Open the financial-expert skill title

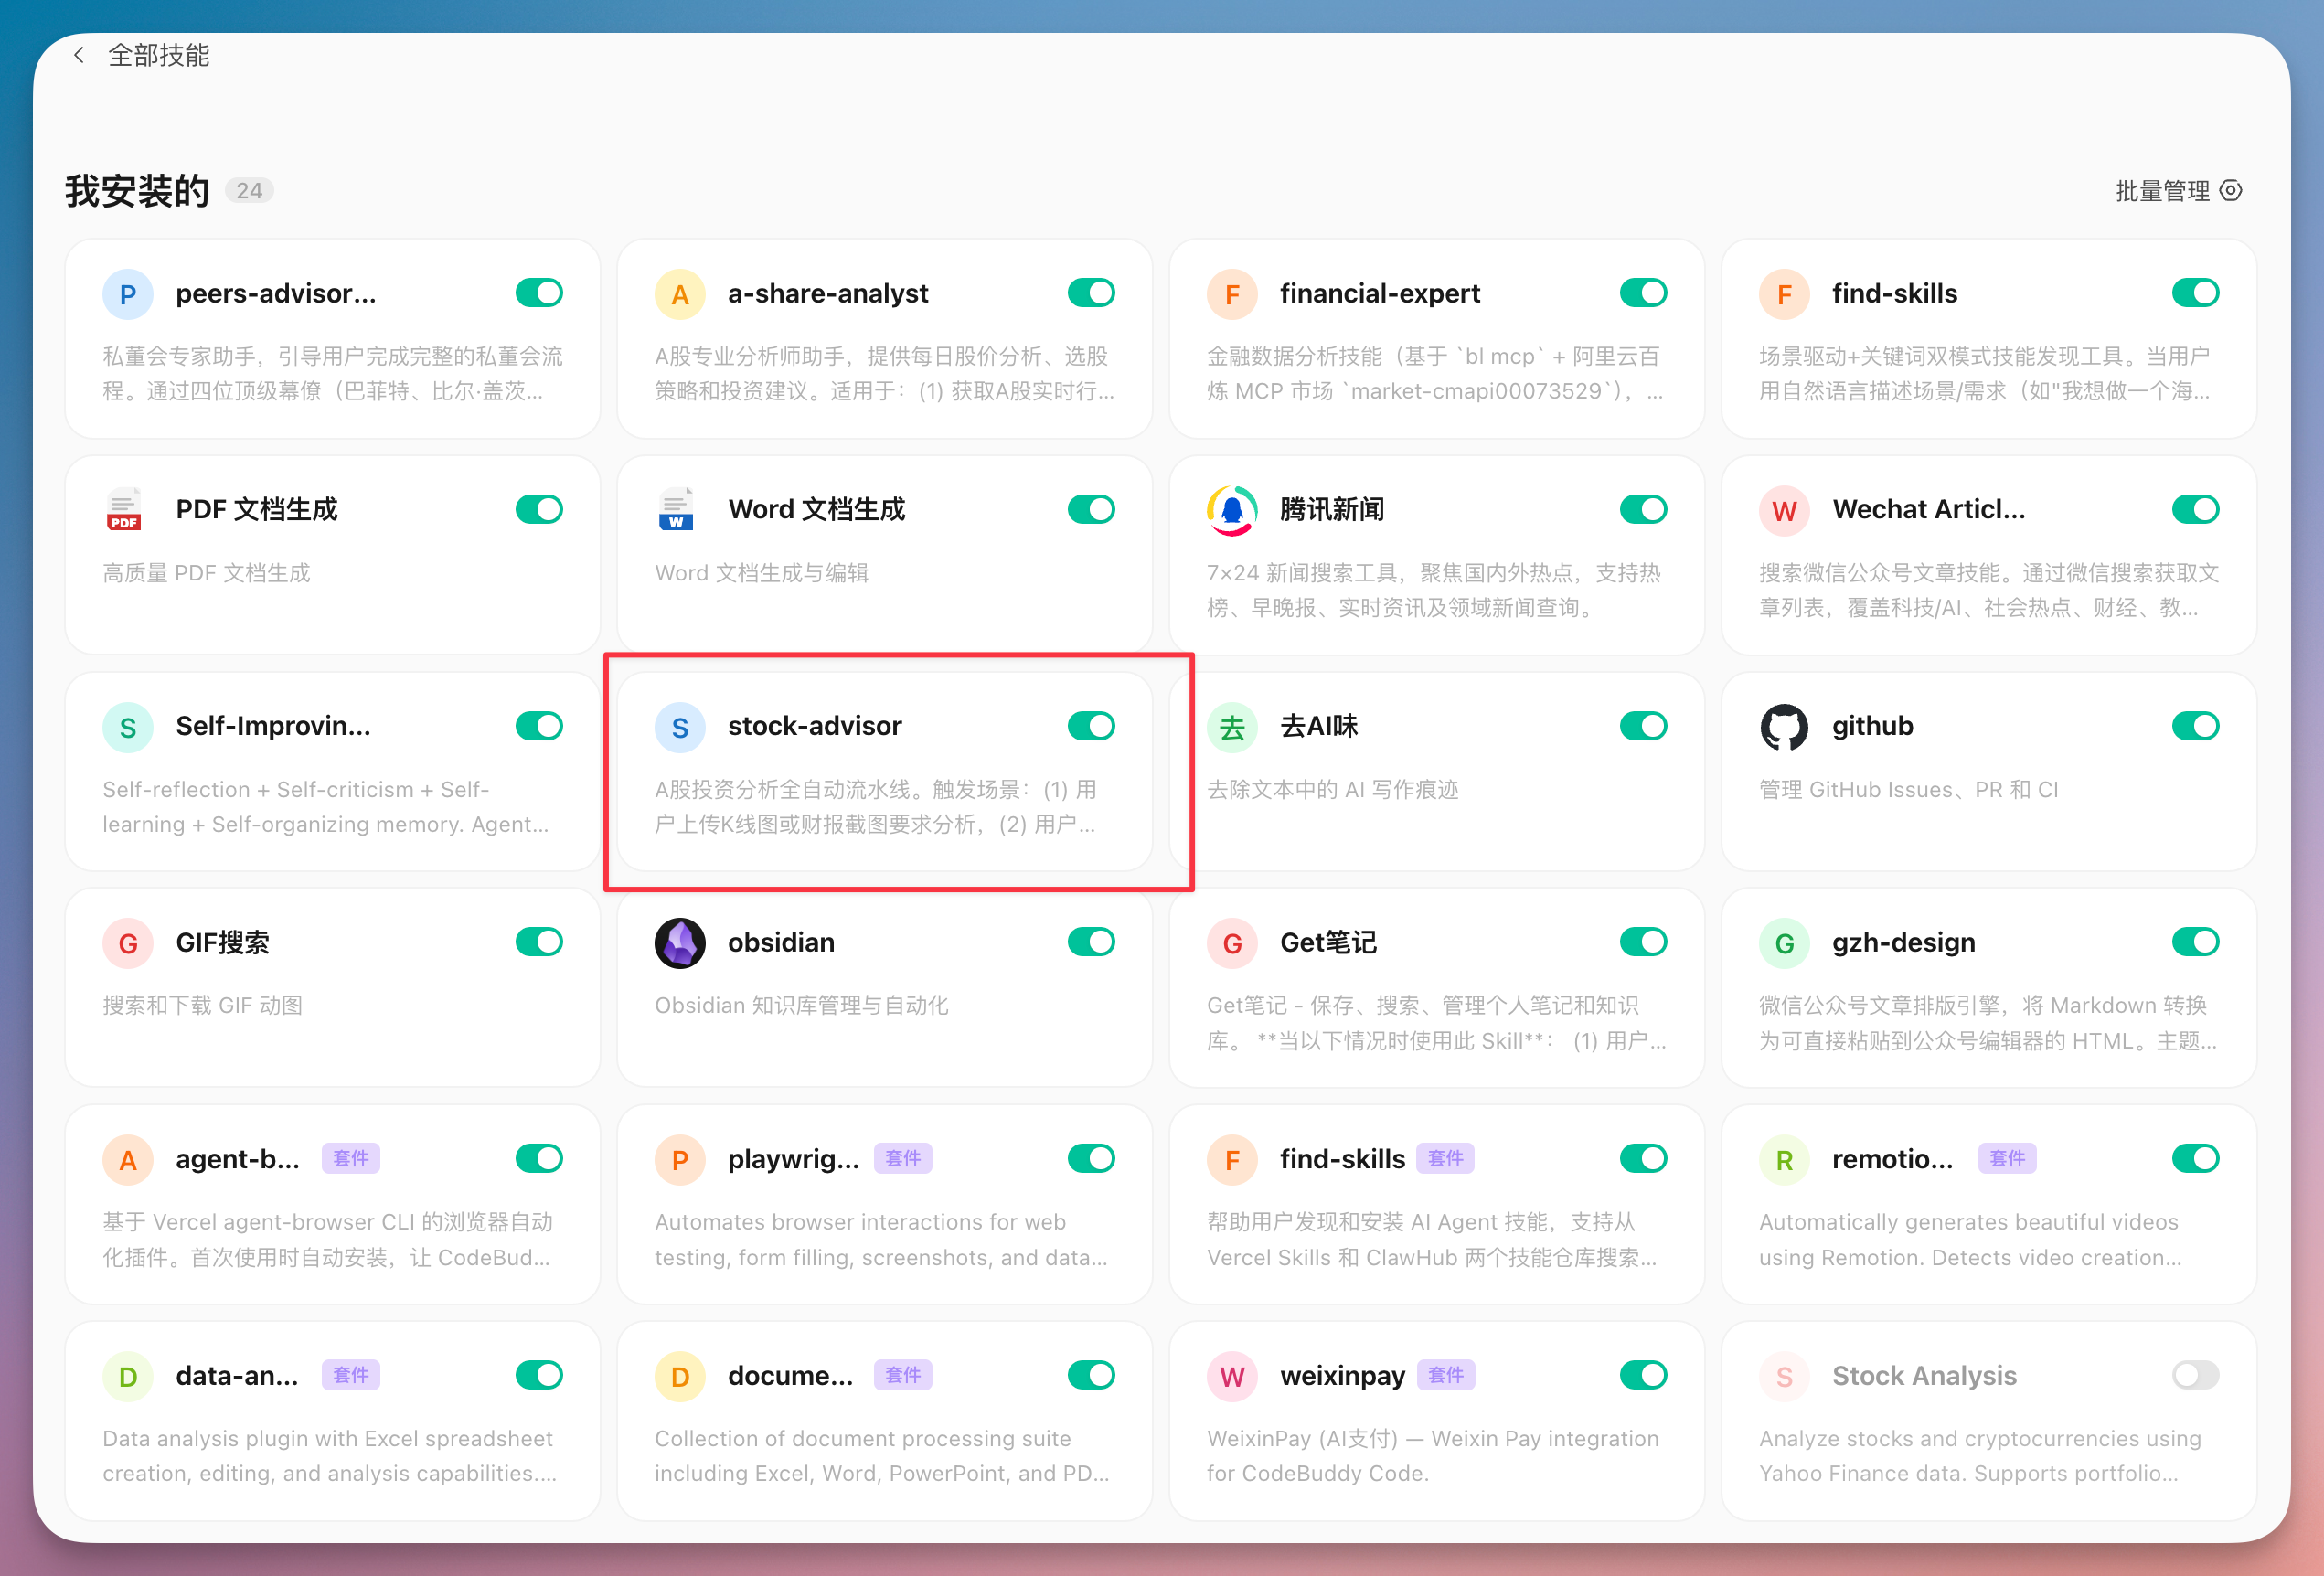[1379, 294]
